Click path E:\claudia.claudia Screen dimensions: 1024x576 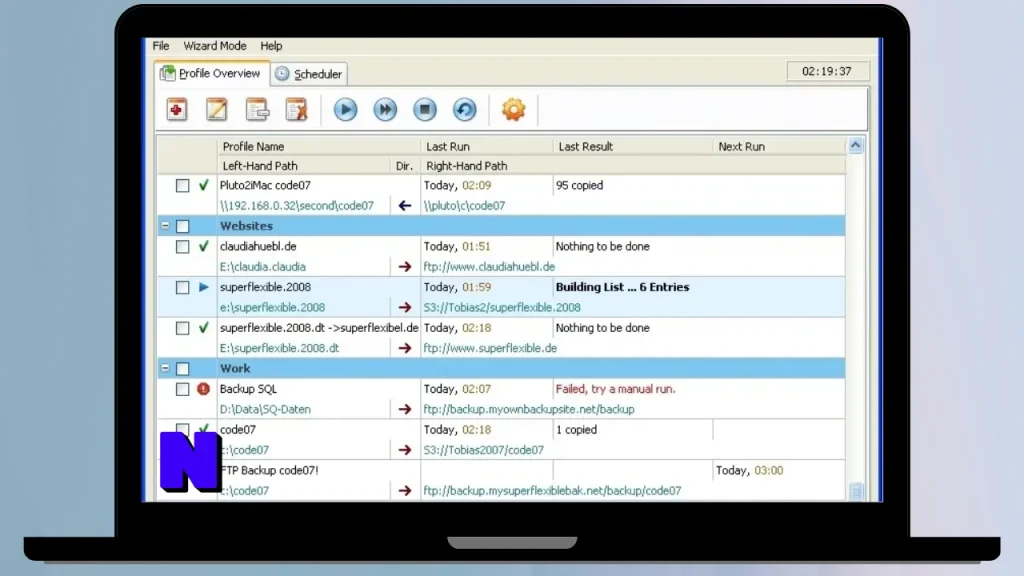pos(263,266)
